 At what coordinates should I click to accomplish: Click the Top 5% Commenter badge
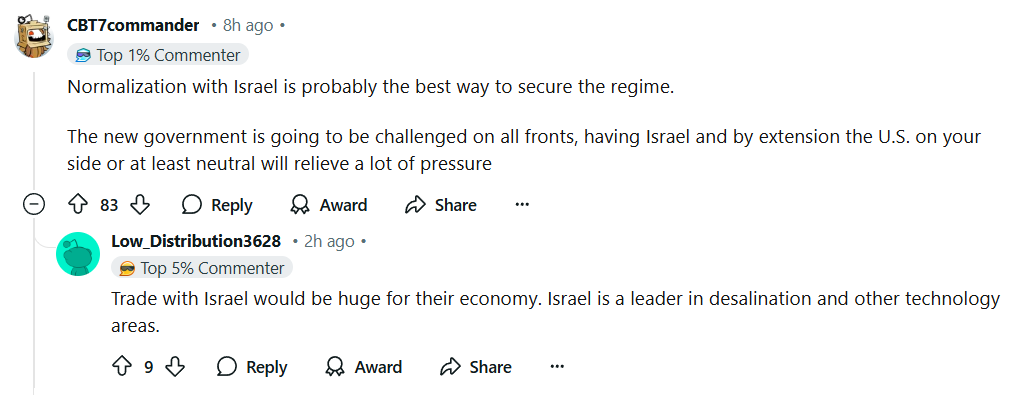(202, 268)
